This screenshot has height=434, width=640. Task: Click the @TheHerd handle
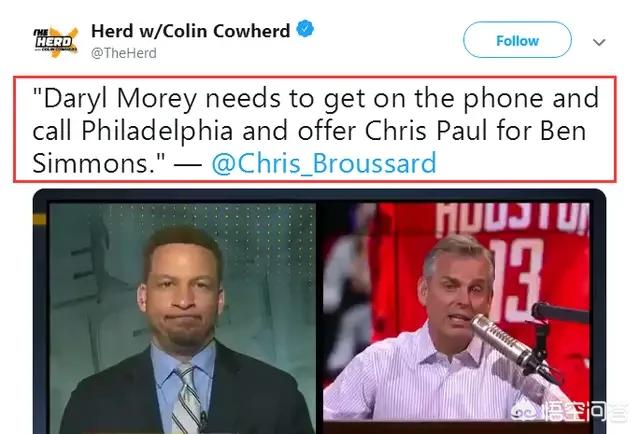[x=124, y=53]
